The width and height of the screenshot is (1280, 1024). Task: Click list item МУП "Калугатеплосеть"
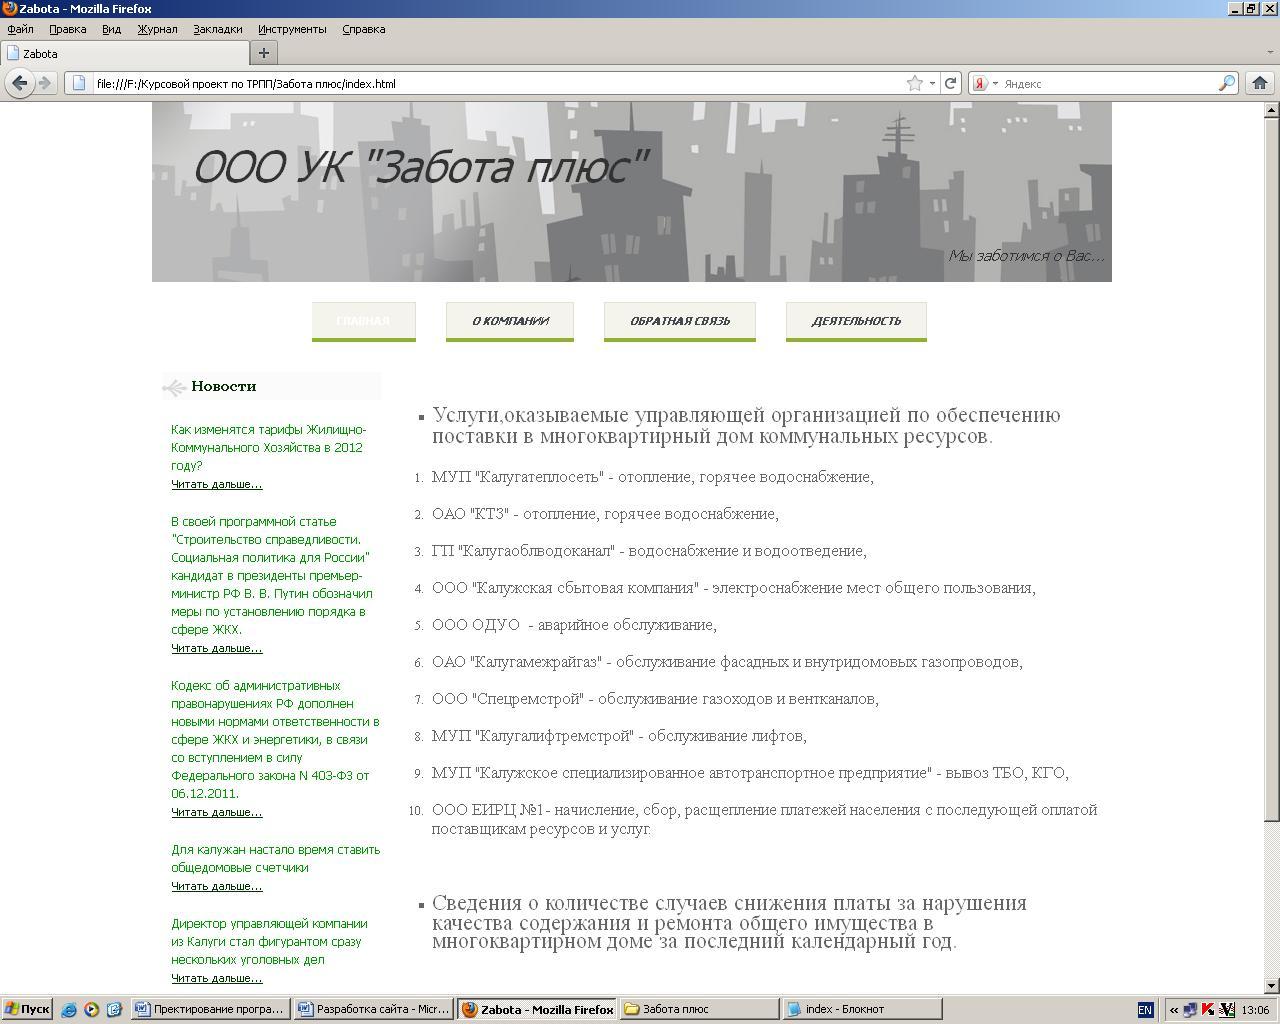tap(652, 477)
